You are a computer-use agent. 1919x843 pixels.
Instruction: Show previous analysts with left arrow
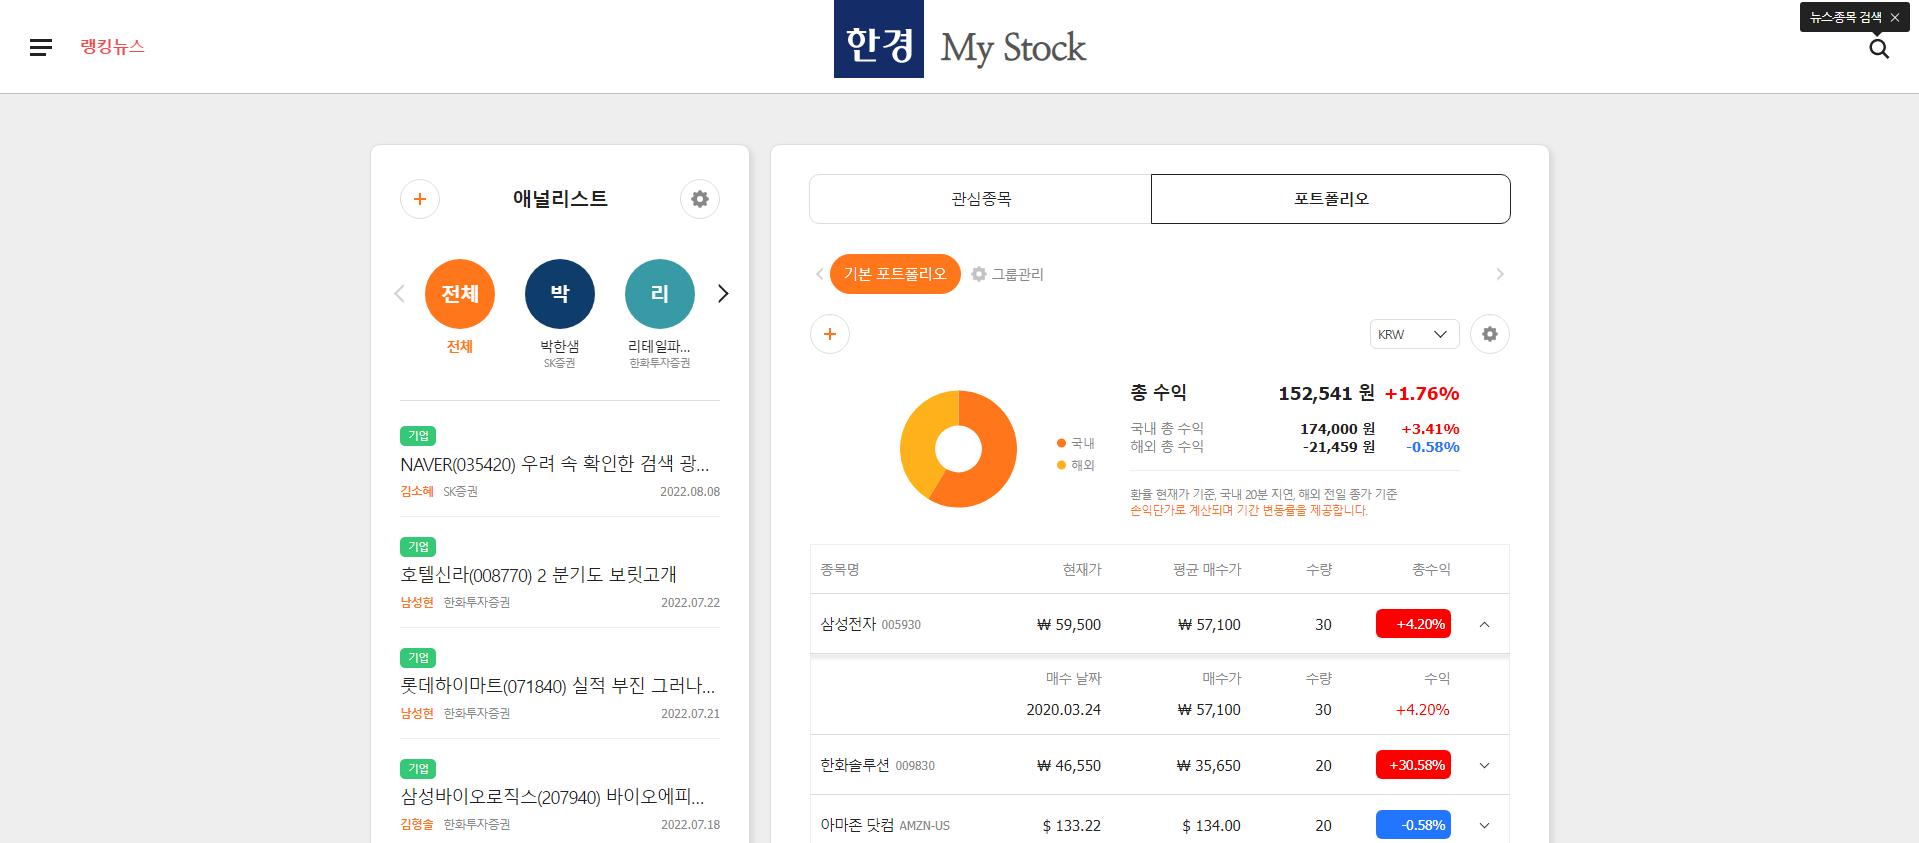[400, 293]
